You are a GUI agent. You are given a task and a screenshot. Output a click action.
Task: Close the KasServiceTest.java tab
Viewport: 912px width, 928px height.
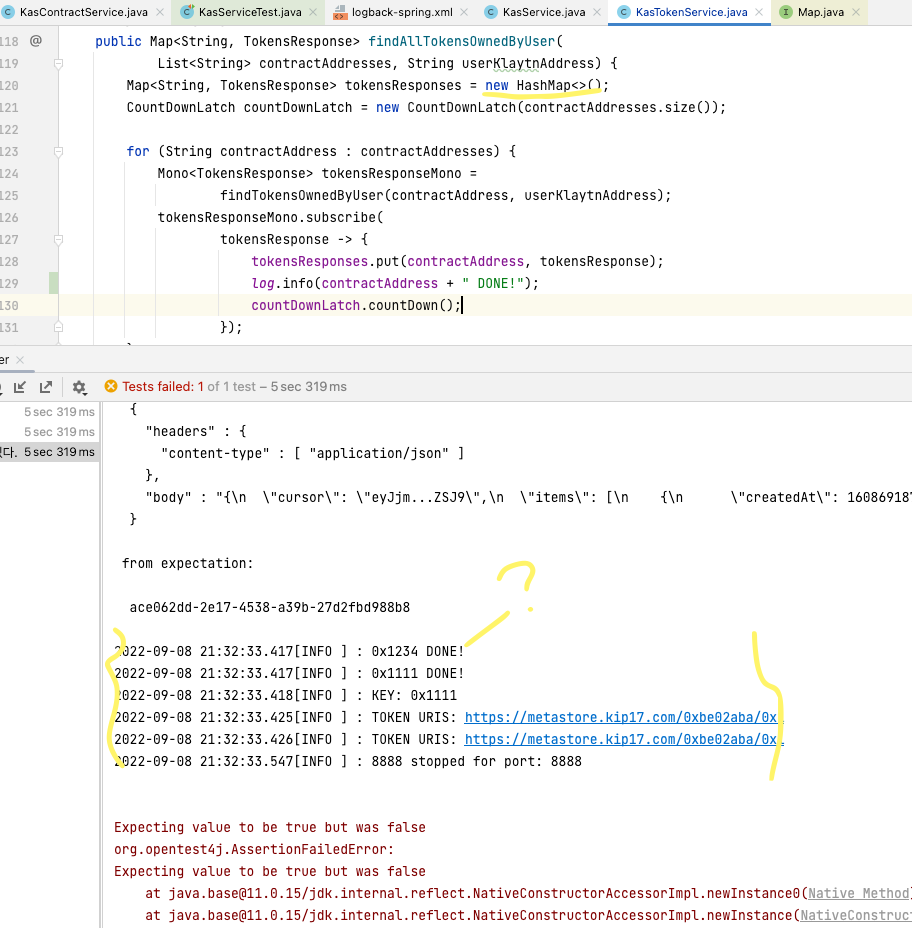(312, 12)
